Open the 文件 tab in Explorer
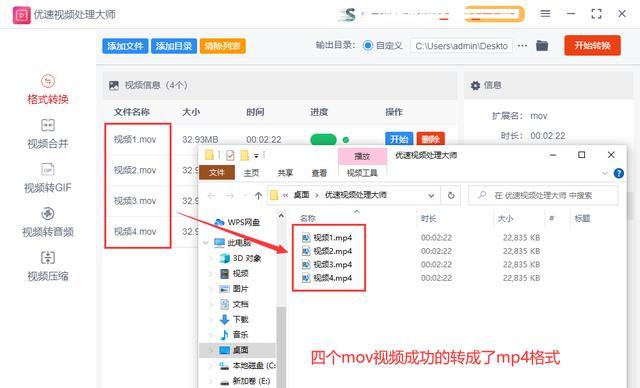This screenshot has height=388, width=640. (217, 173)
